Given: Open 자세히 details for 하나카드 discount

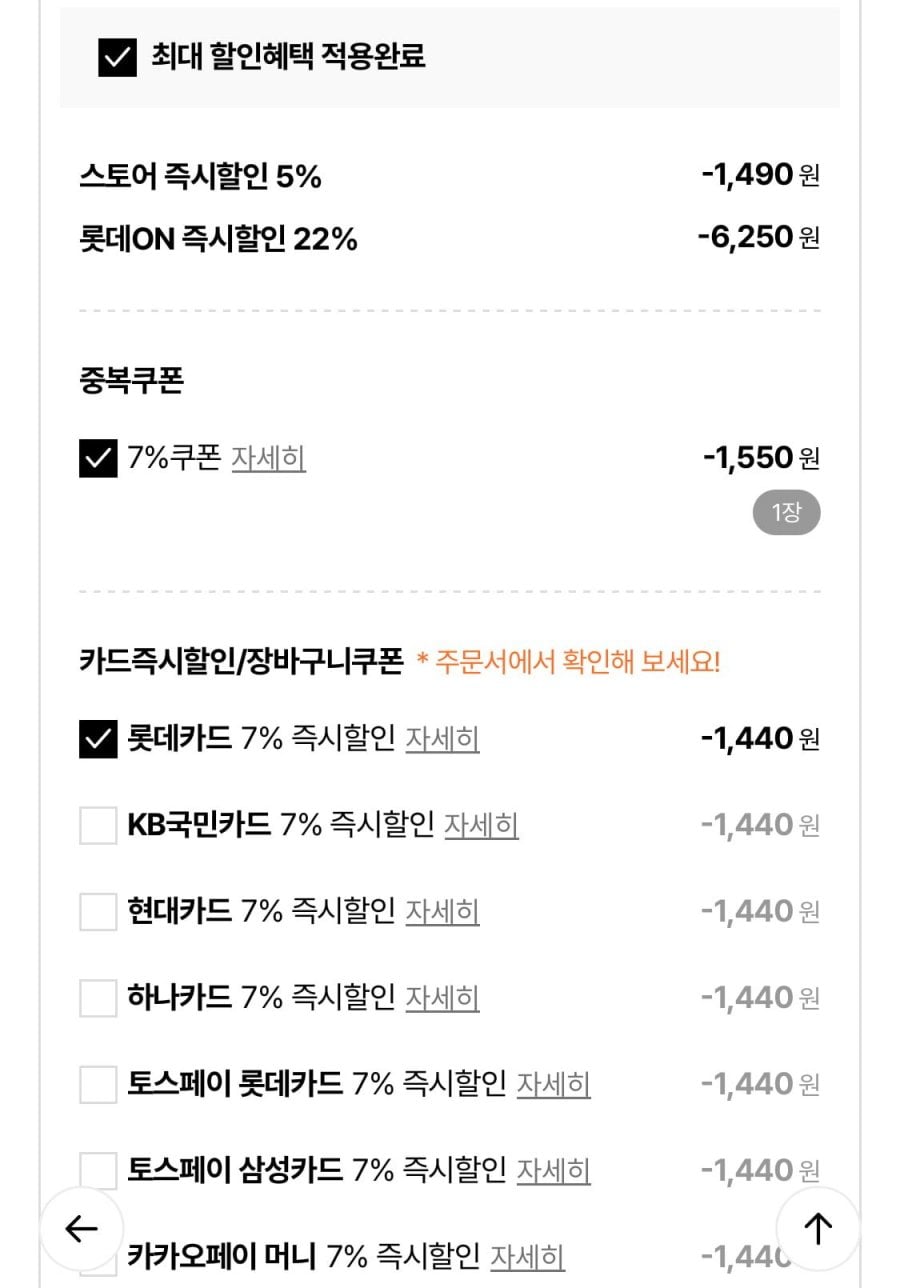Looking at the screenshot, I should tap(442, 997).
